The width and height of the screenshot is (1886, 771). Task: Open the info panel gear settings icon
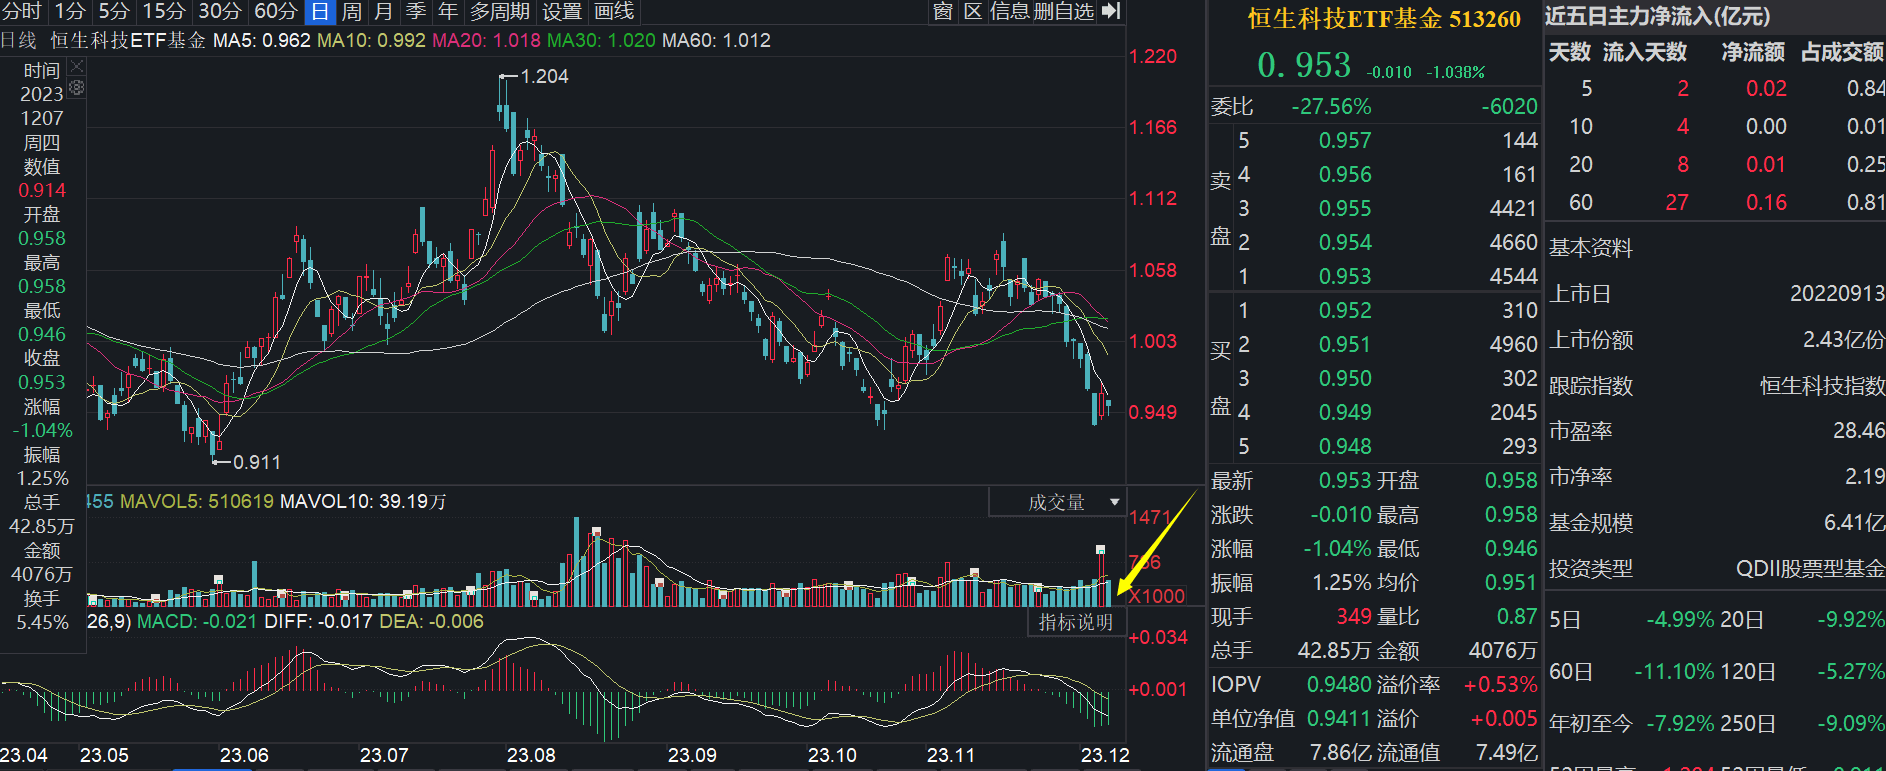tap(77, 88)
